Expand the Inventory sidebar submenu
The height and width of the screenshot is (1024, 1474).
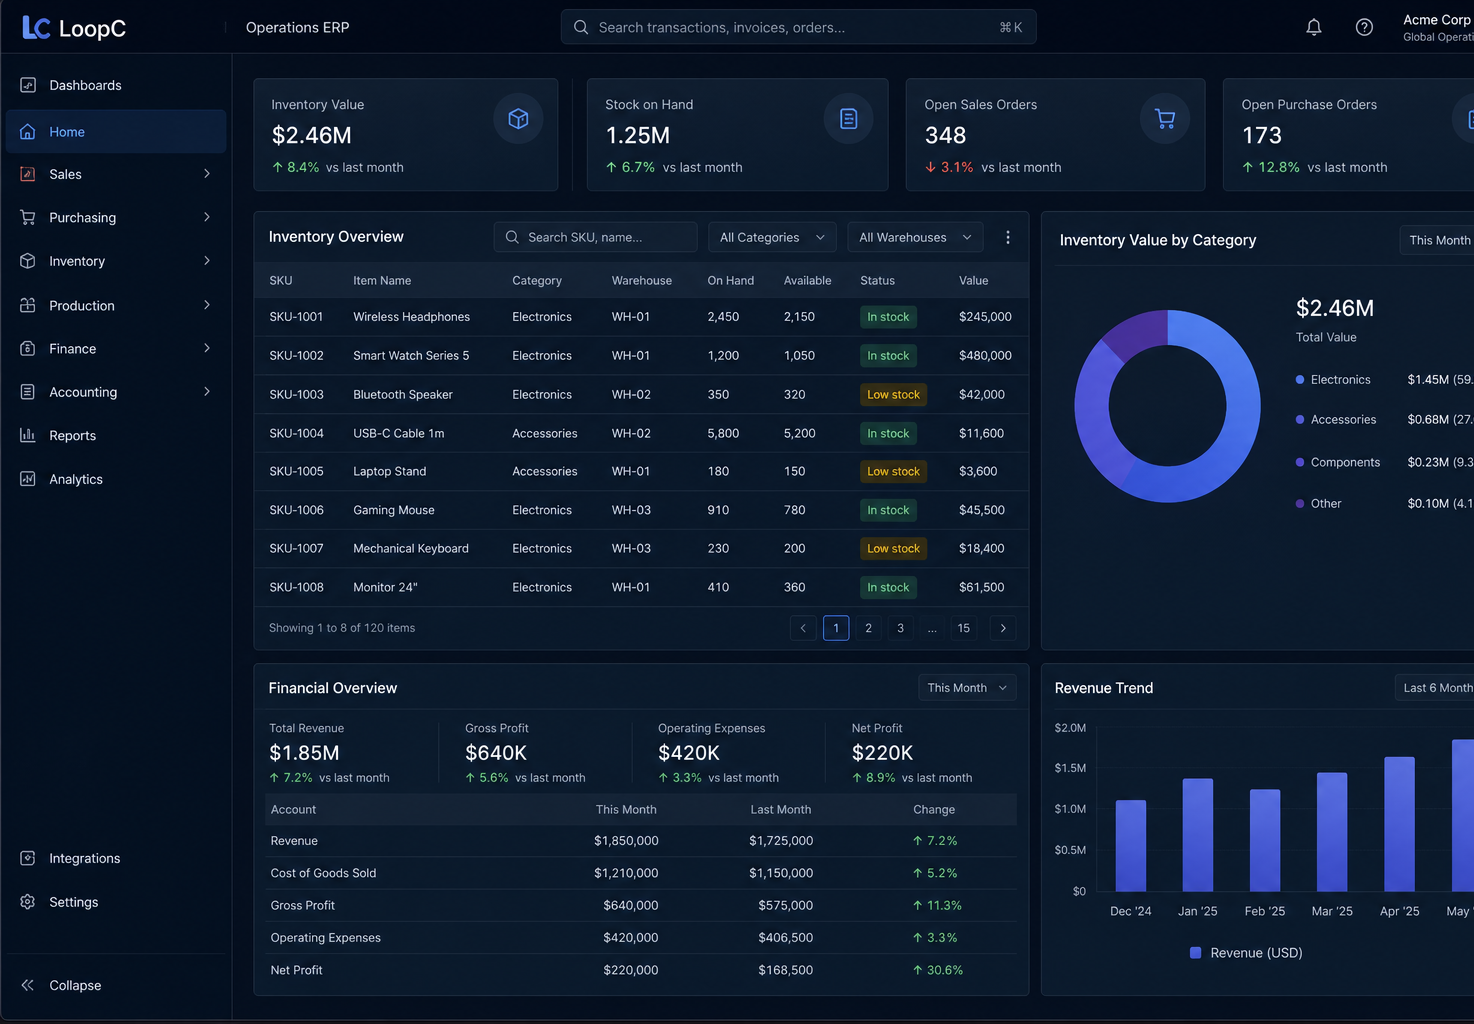tap(207, 261)
